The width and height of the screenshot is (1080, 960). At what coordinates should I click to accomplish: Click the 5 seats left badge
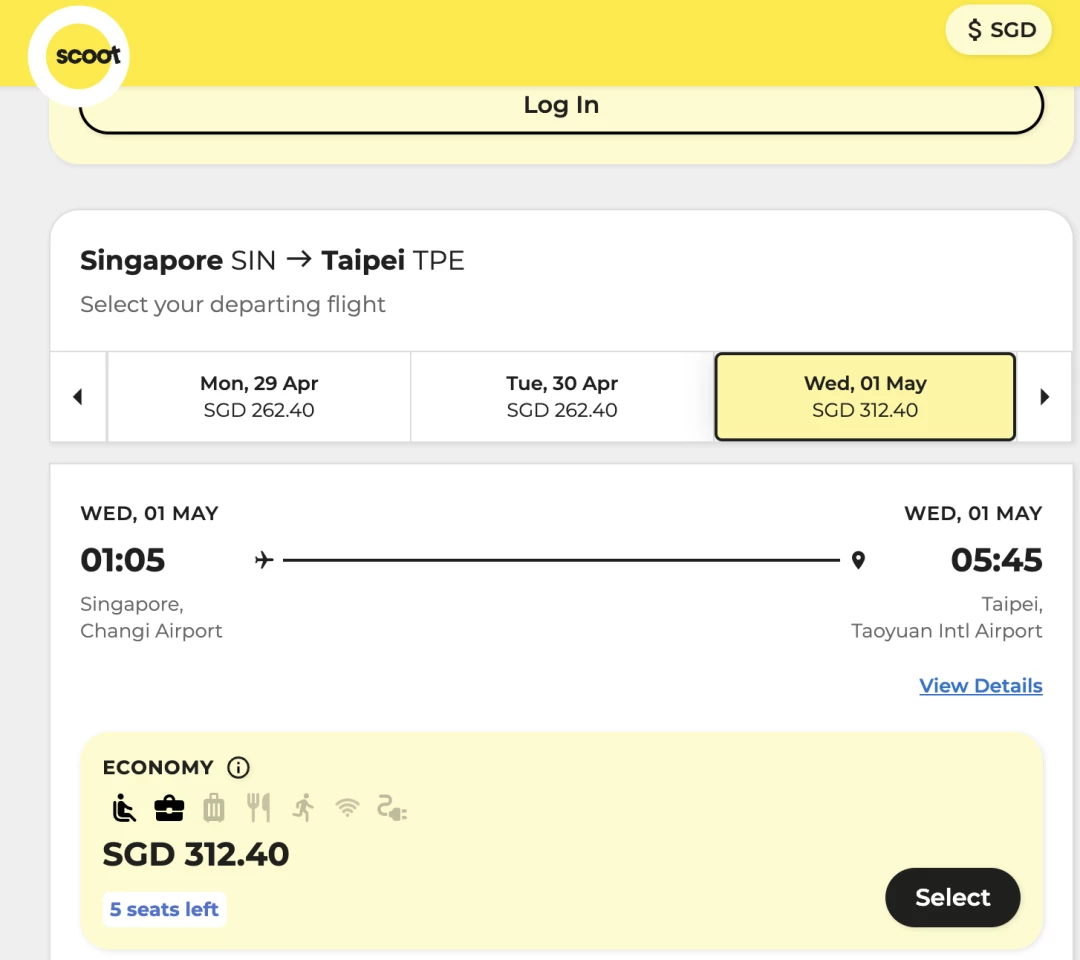[164, 910]
